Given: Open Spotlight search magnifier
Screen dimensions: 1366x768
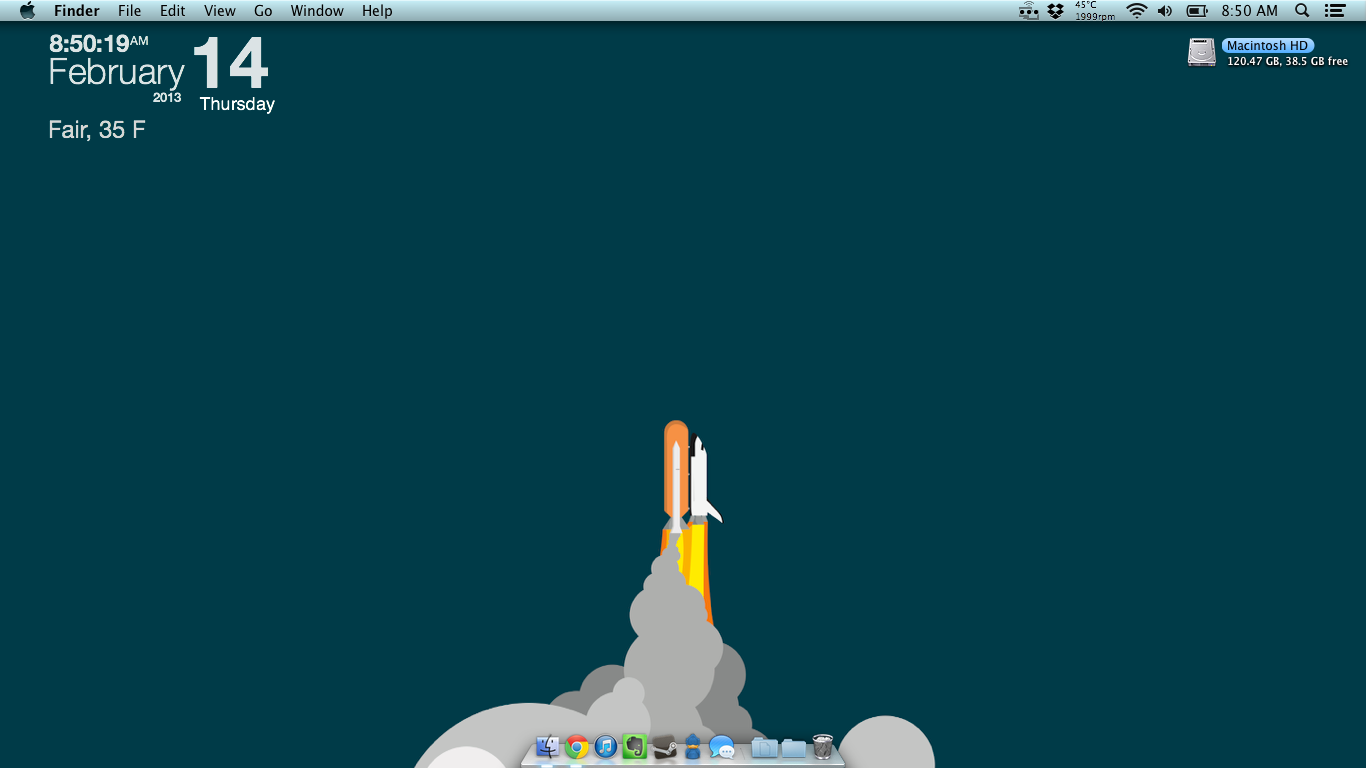Looking at the screenshot, I should [1302, 11].
